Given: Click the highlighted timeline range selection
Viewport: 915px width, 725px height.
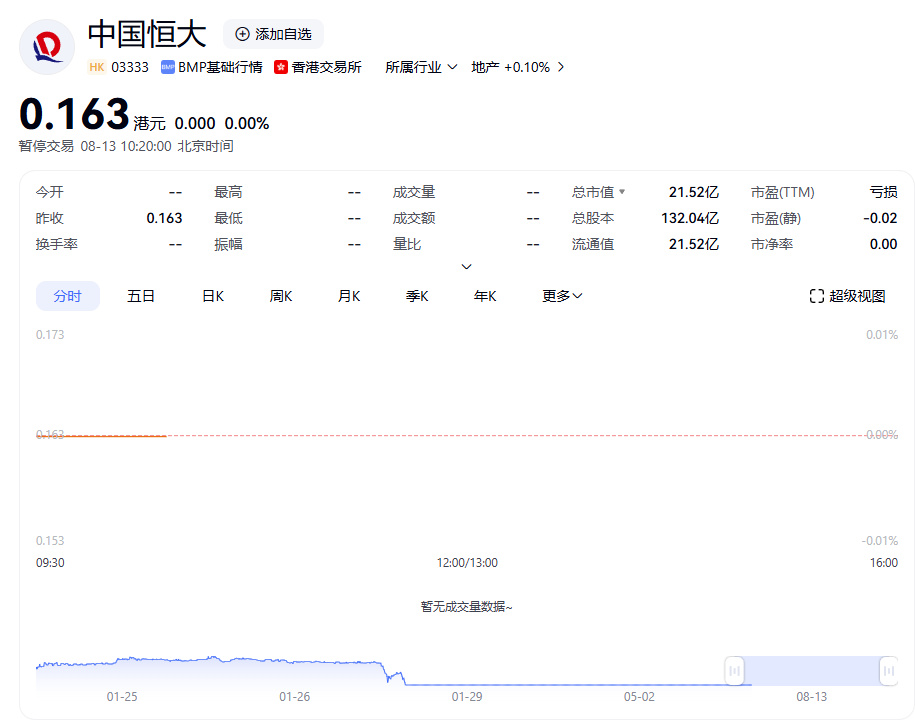Looking at the screenshot, I should point(812,671).
